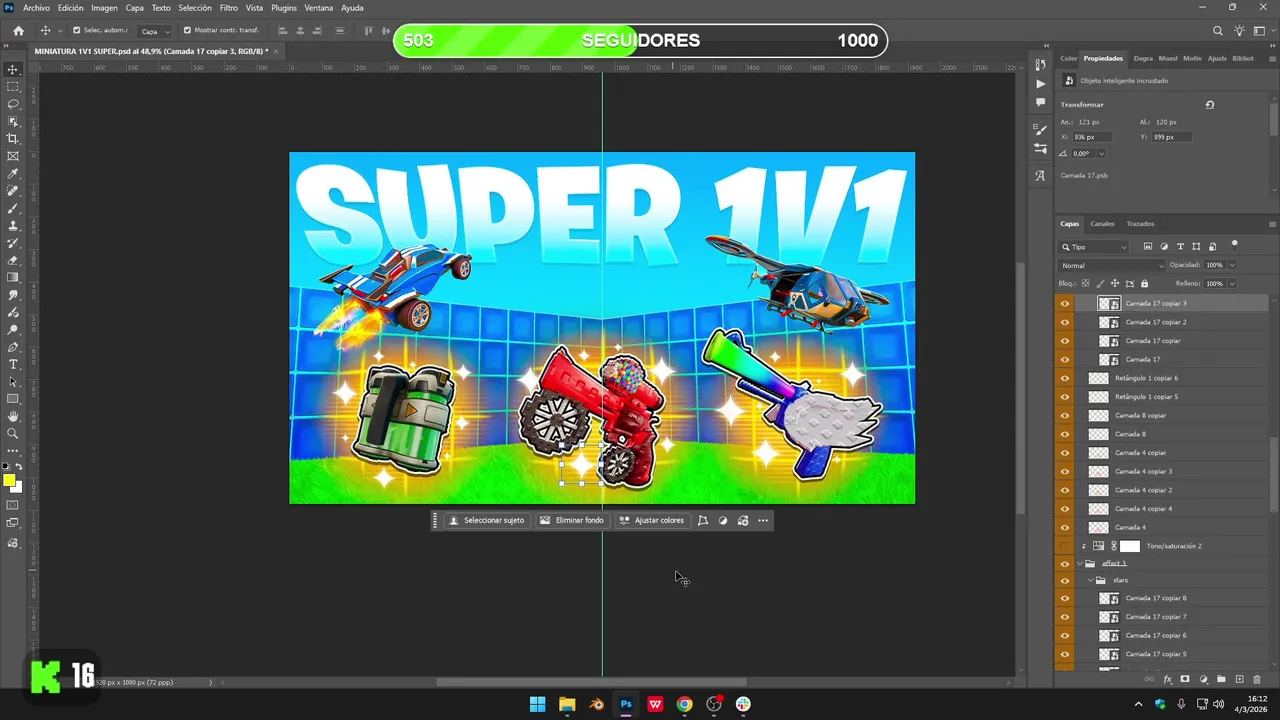Toggle Mostrar contr. transf. checkbox
This screenshot has height=720, width=1280.
[x=187, y=30]
